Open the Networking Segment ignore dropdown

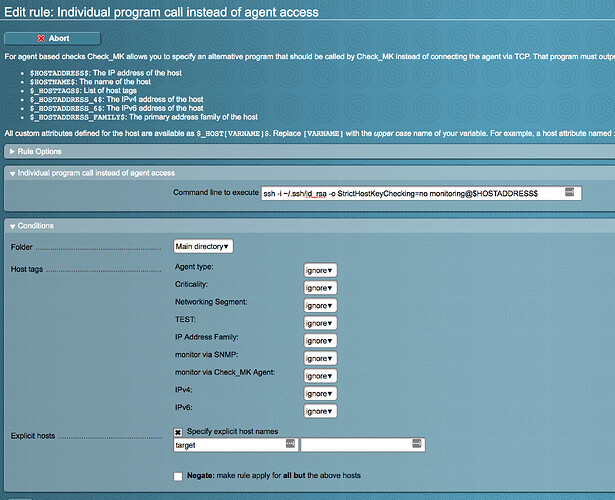click(x=320, y=305)
